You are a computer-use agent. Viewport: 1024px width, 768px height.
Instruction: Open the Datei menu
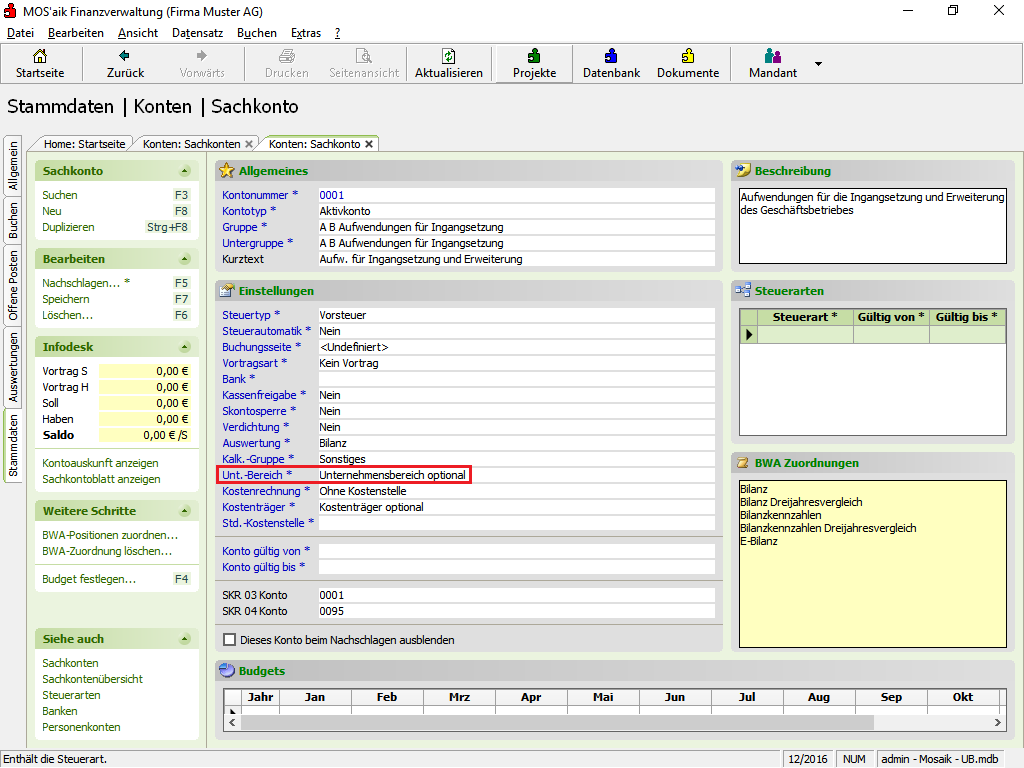pos(20,33)
